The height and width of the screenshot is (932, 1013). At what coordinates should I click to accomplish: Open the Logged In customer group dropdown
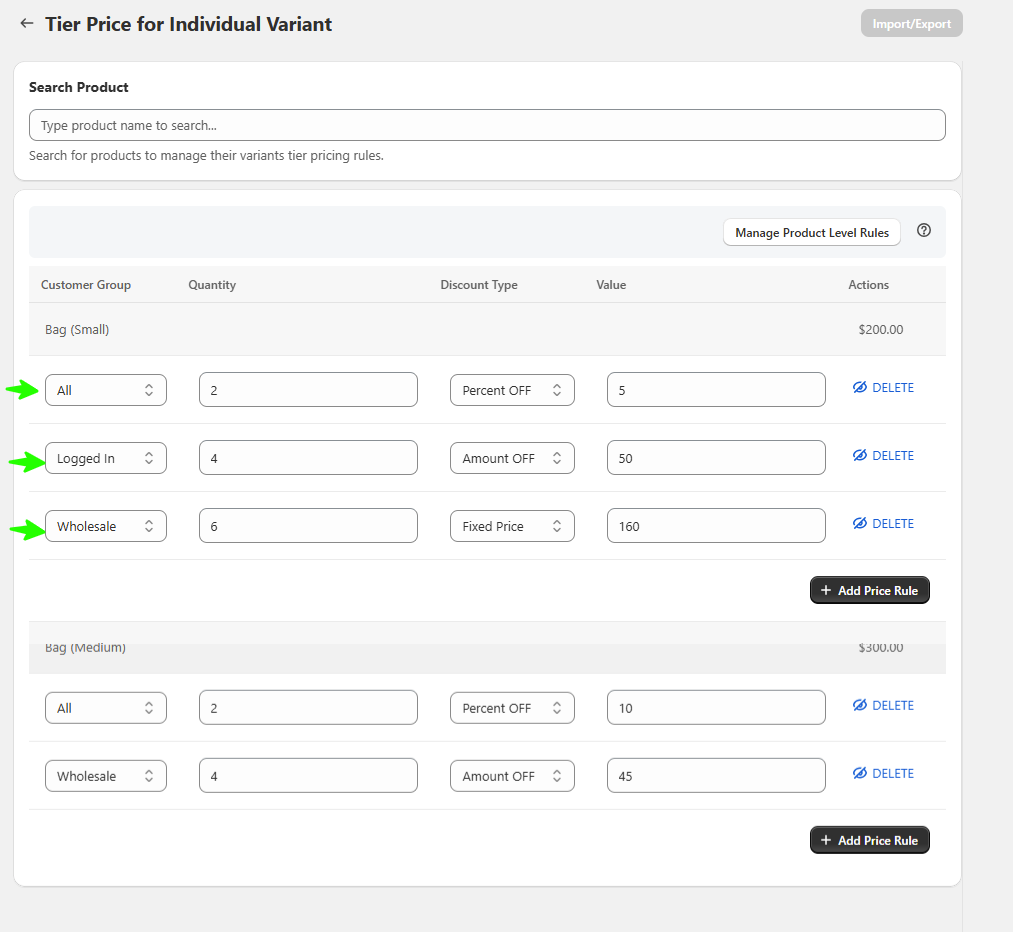[x=106, y=459]
